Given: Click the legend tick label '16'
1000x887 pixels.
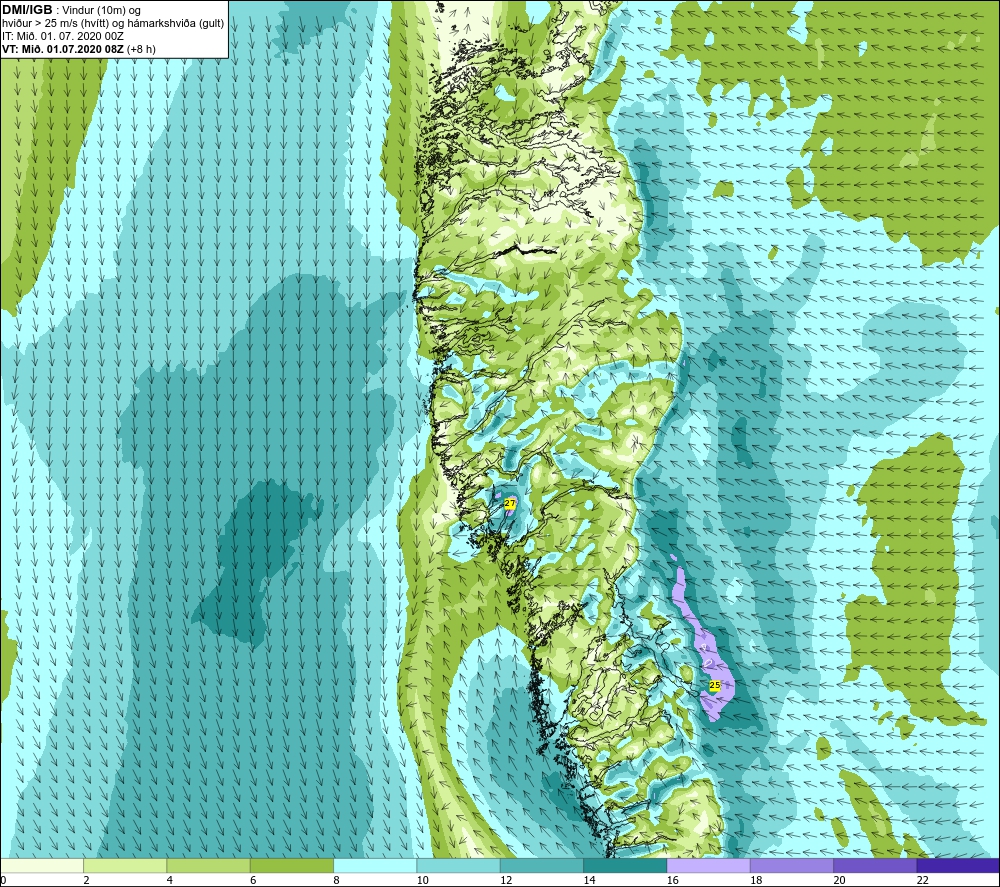Looking at the screenshot, I should coord(673,881).
